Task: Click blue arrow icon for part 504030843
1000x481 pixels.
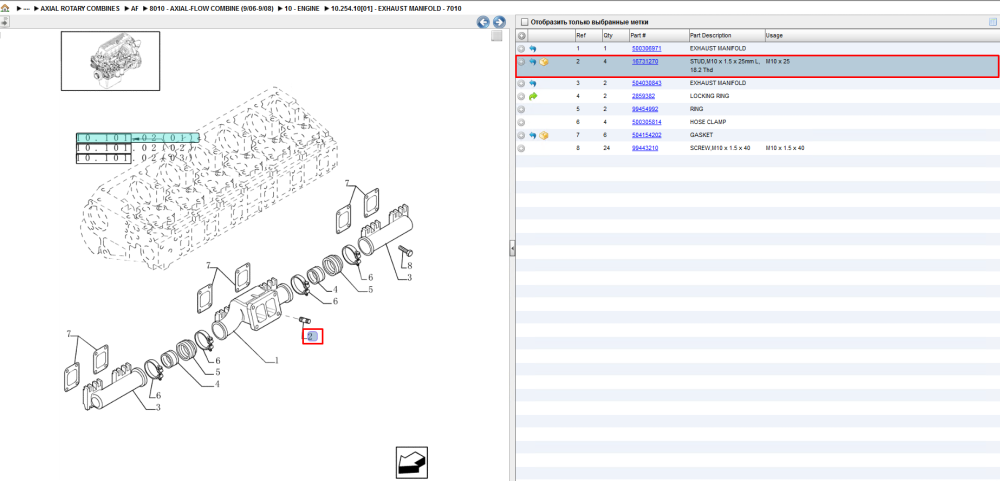Action: pos(533,83)
